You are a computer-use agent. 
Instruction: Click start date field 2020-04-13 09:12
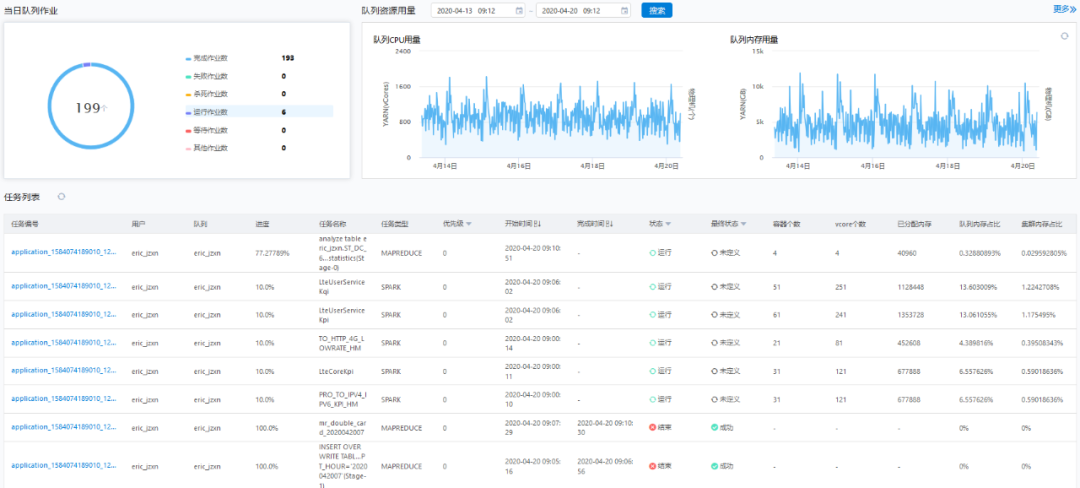pos(479,10)
